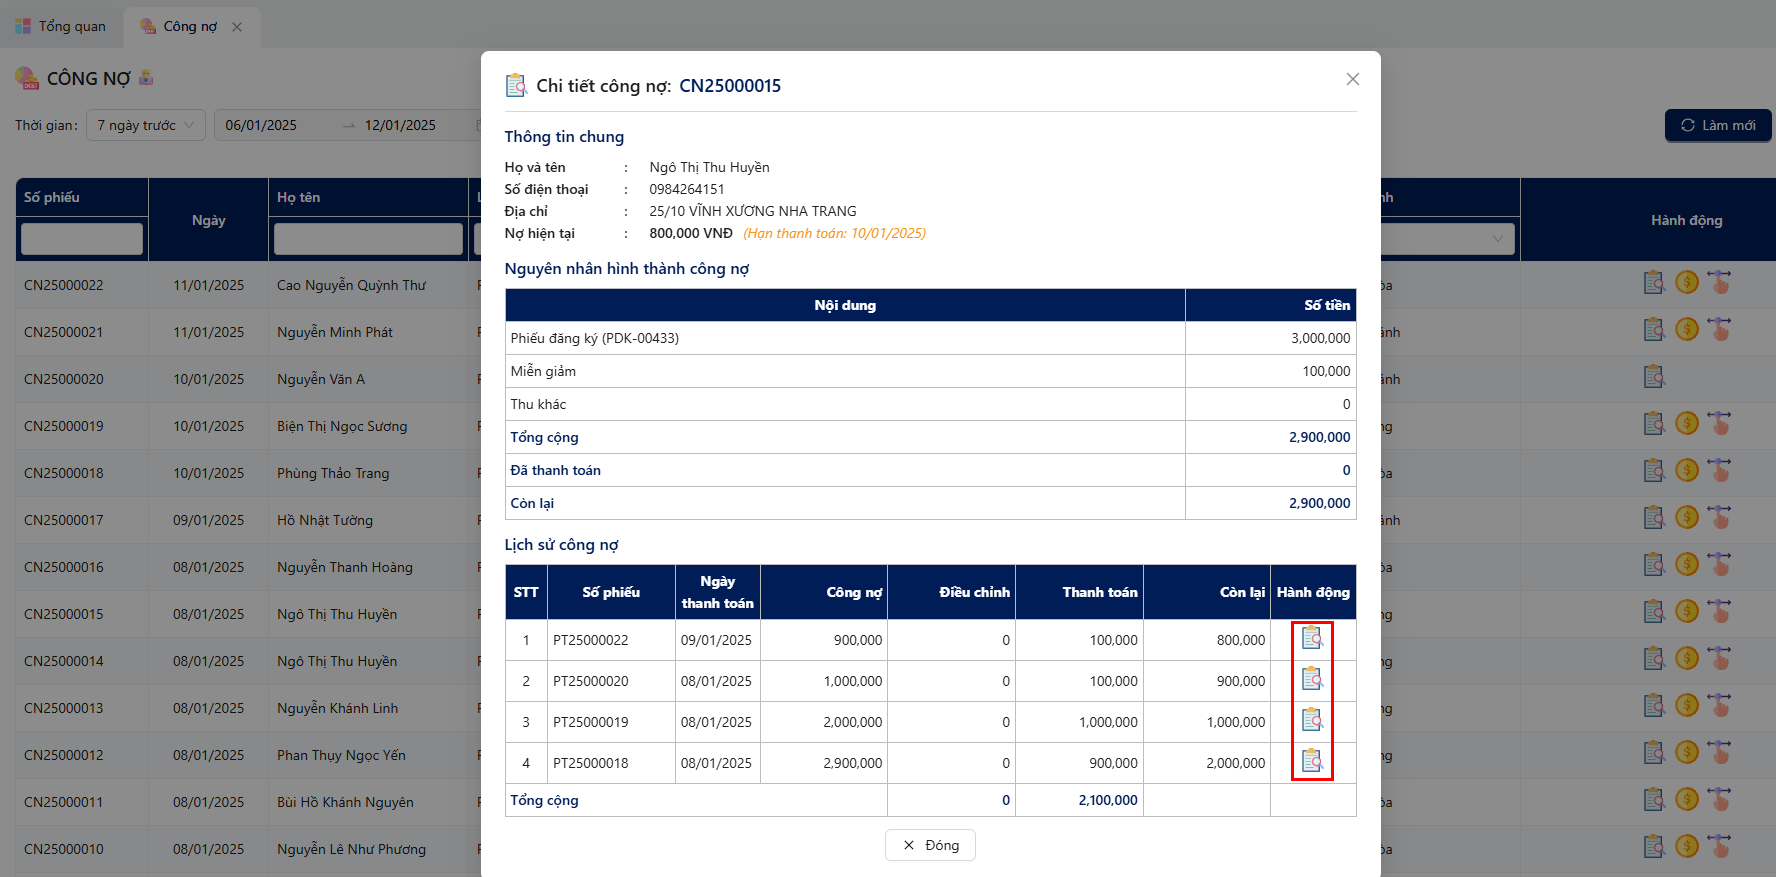Screen dimensions: 1776x877
Task: Open detail icon for row CN25000020
Action: click(1654, 377)
